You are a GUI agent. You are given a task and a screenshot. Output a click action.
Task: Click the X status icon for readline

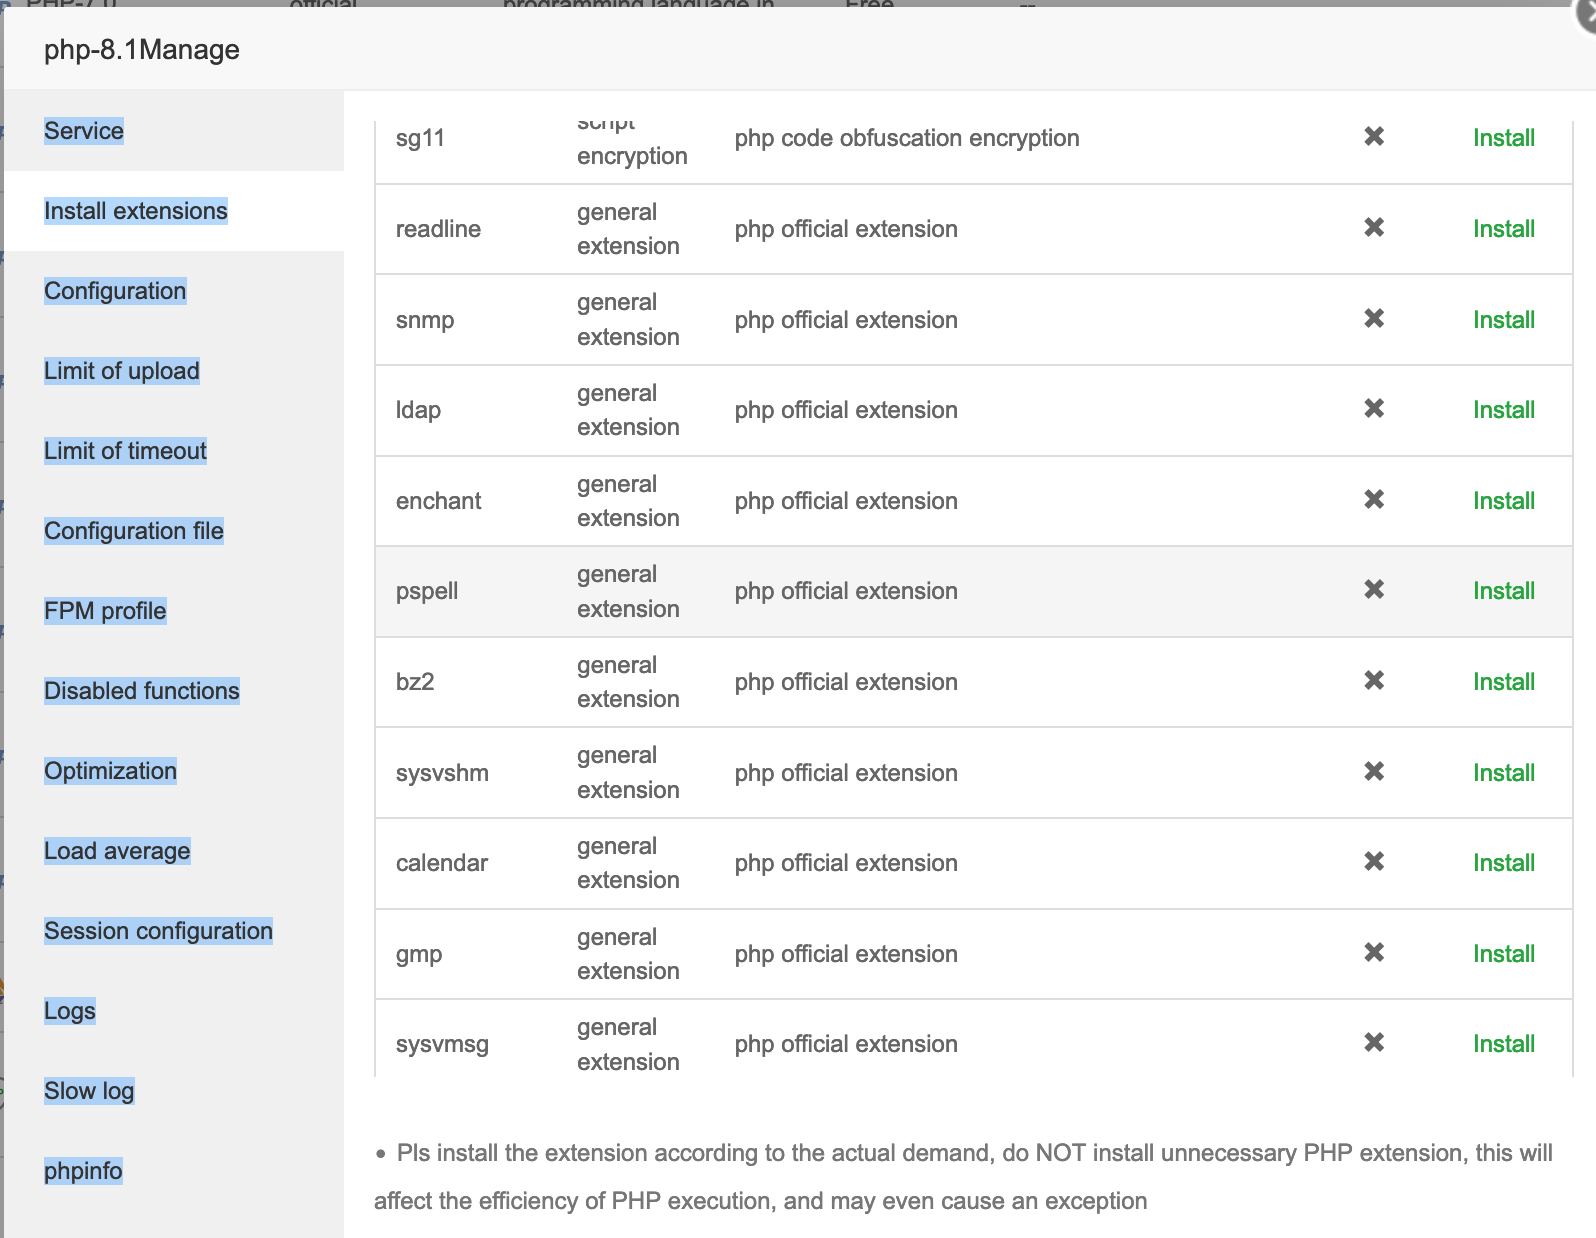(x=1374, y=228)
